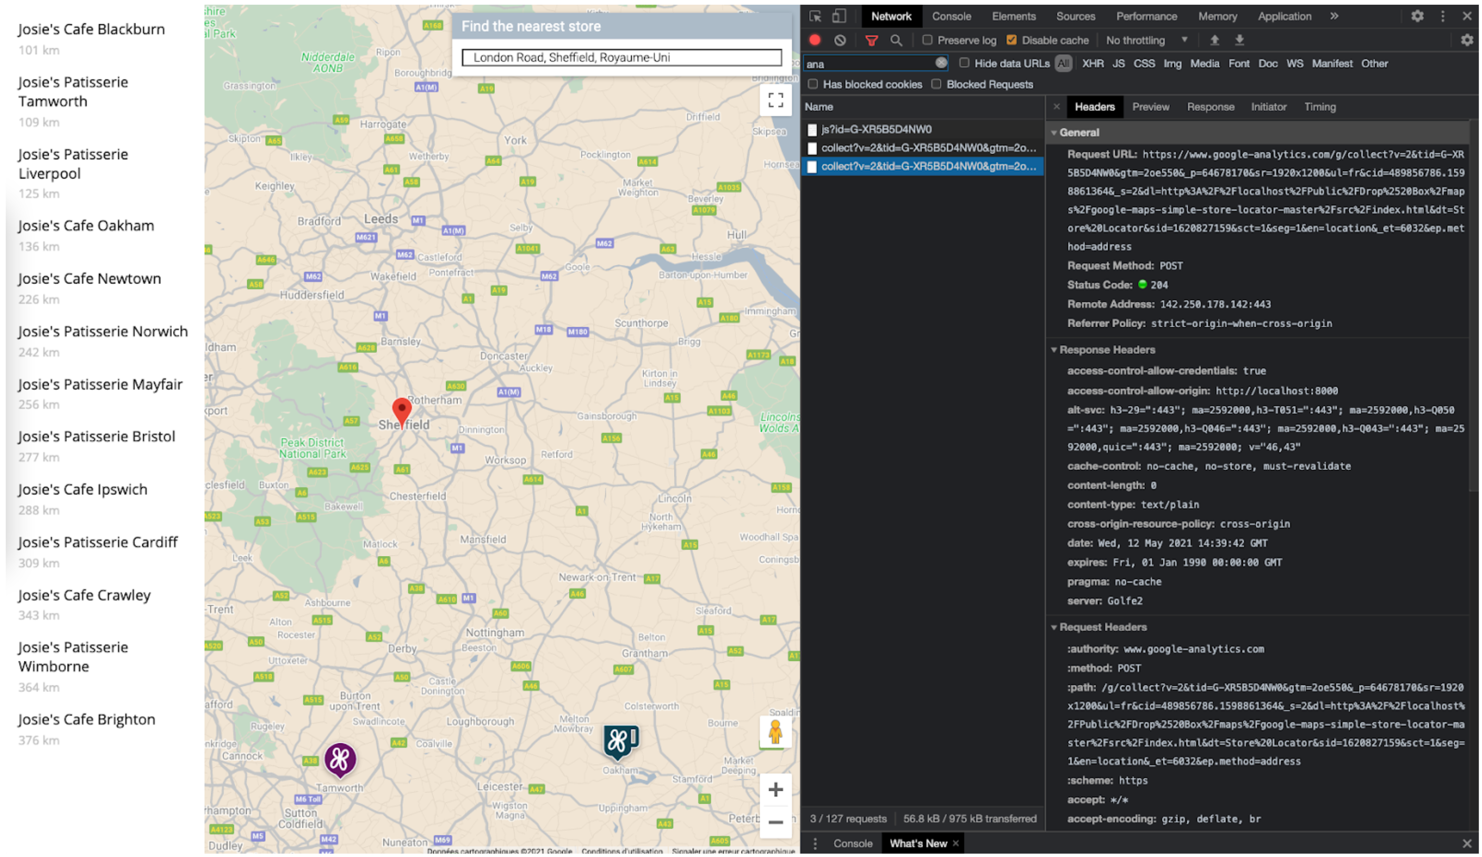Viewport: 1482px width, 857px height.
Task: Enable the Preserve log checkbox
Action: coord(927,40)
